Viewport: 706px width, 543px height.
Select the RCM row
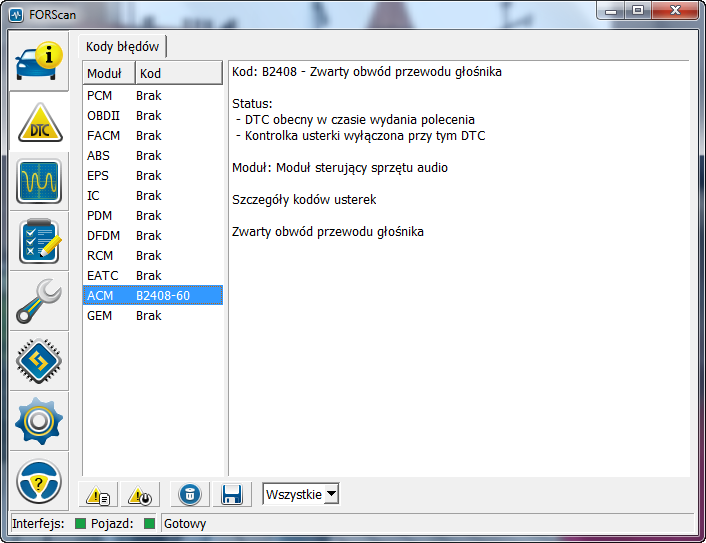point(153,255)
